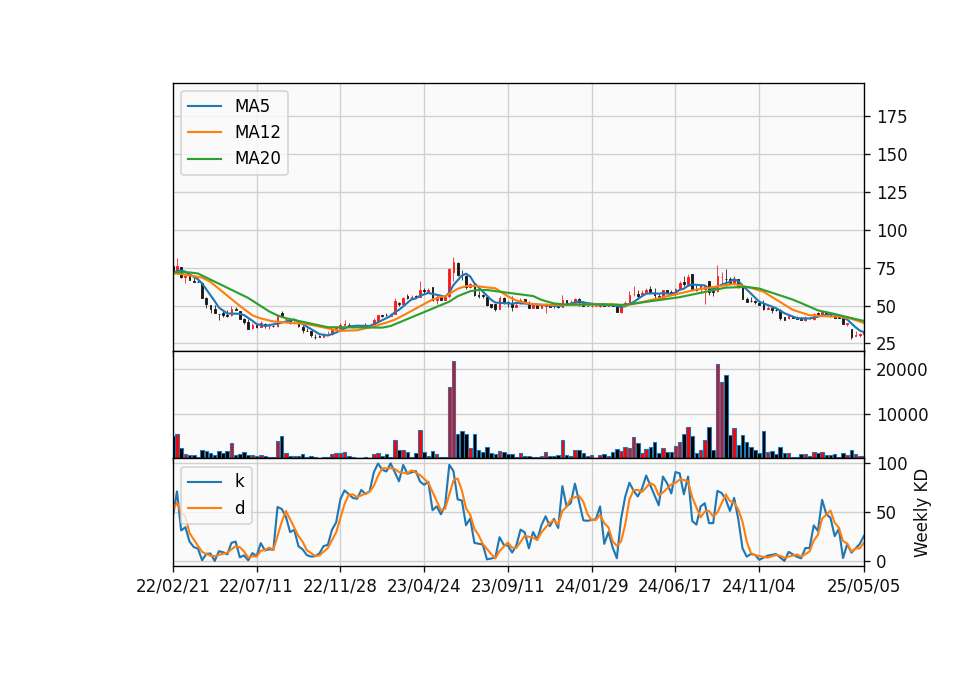Click the 23/04/24 date tick label

pyautogui.click(x=424, y=586)
